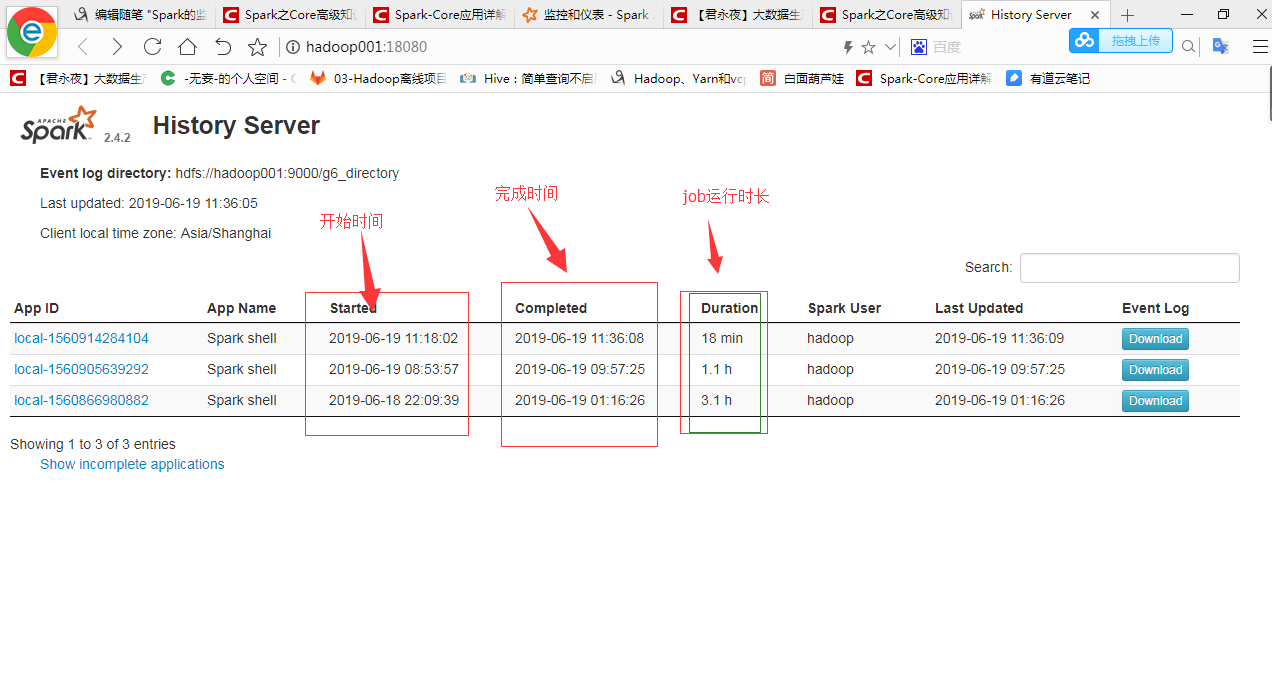This screenshot has height=690, width=1272.
Task: Sort table by Completed column
Action: (x=551, y=308)
